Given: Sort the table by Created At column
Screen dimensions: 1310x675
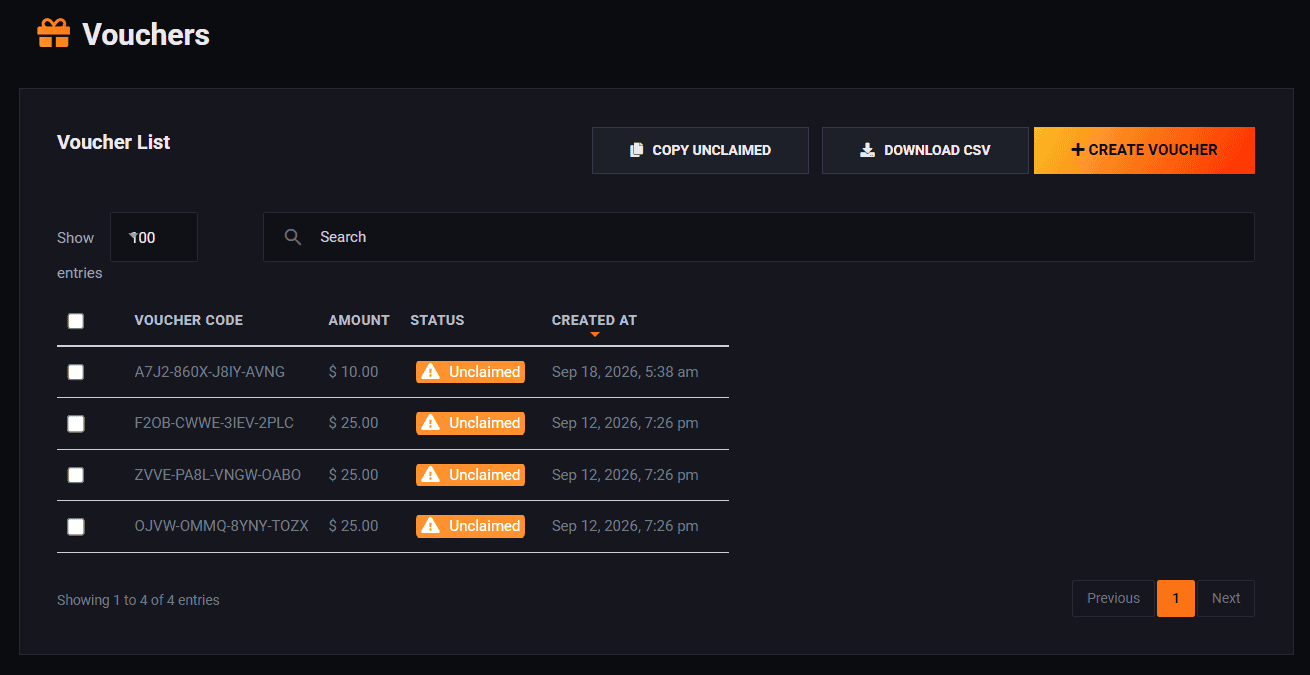Looking at the screenshot, I should (x=594, y=320).
